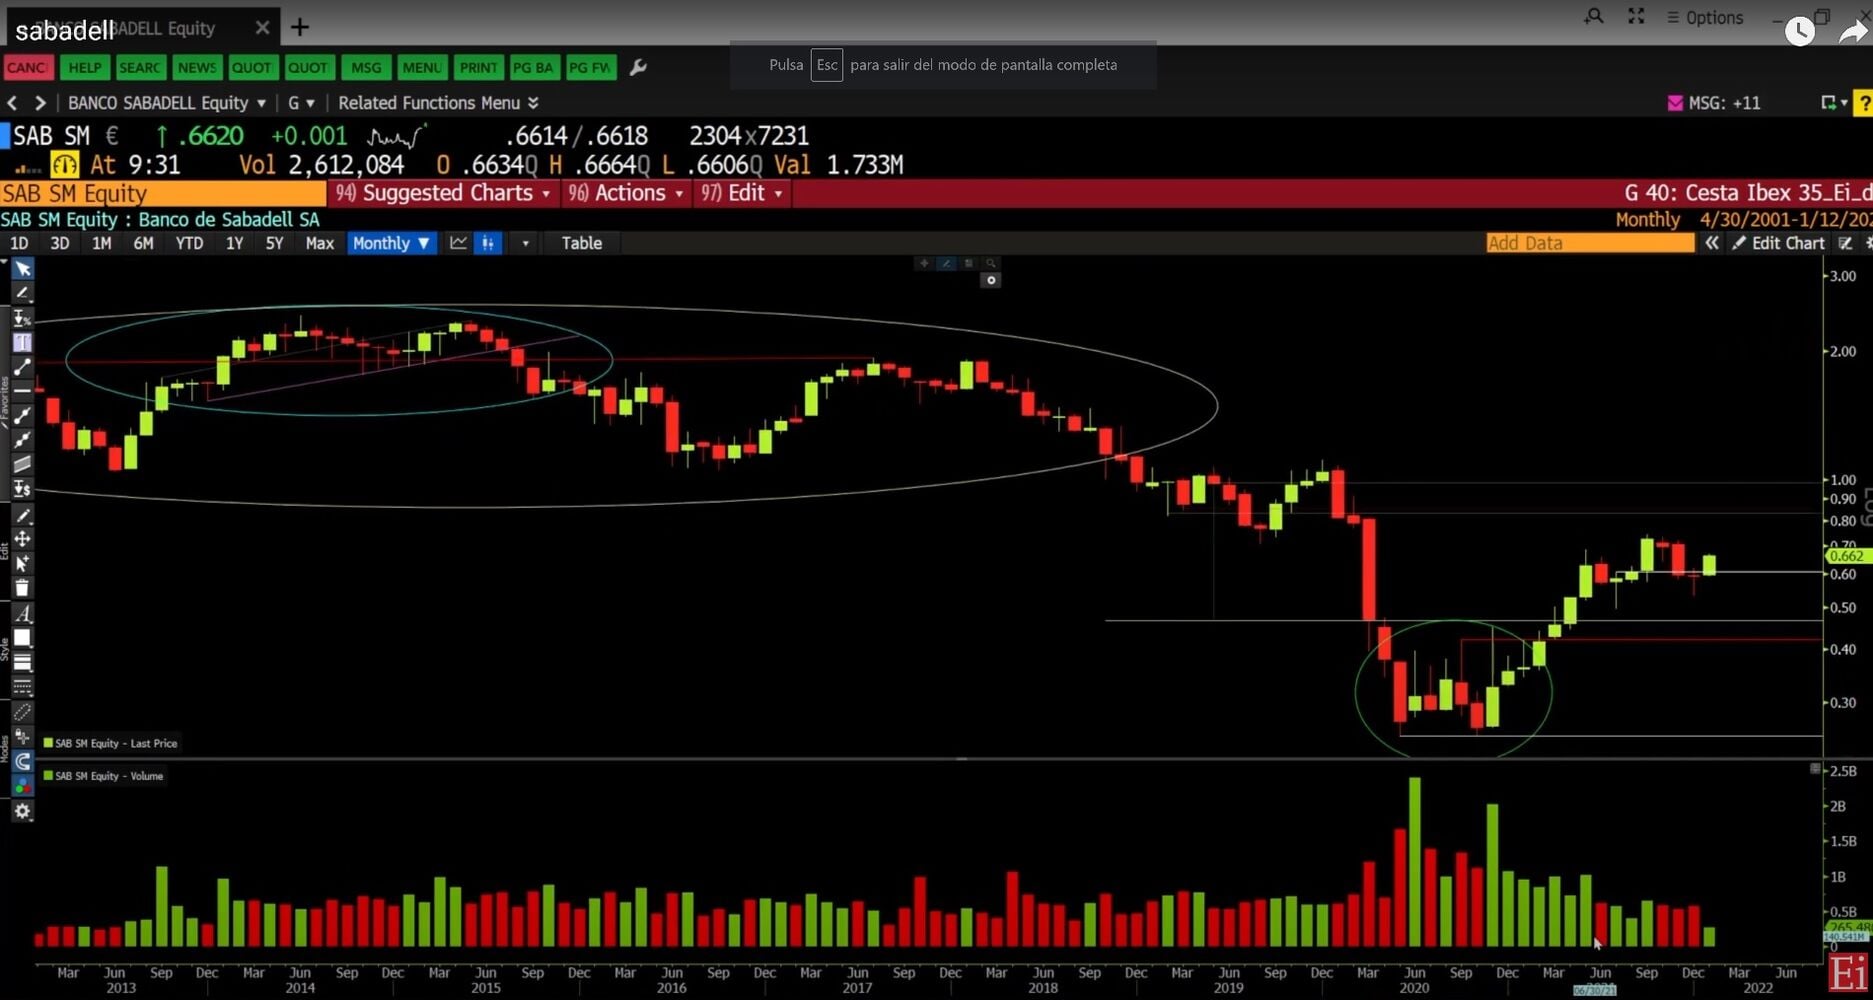
Task: Open the zoom magnifier icon
Action: pyautogui.click(x=1594, y=17)
